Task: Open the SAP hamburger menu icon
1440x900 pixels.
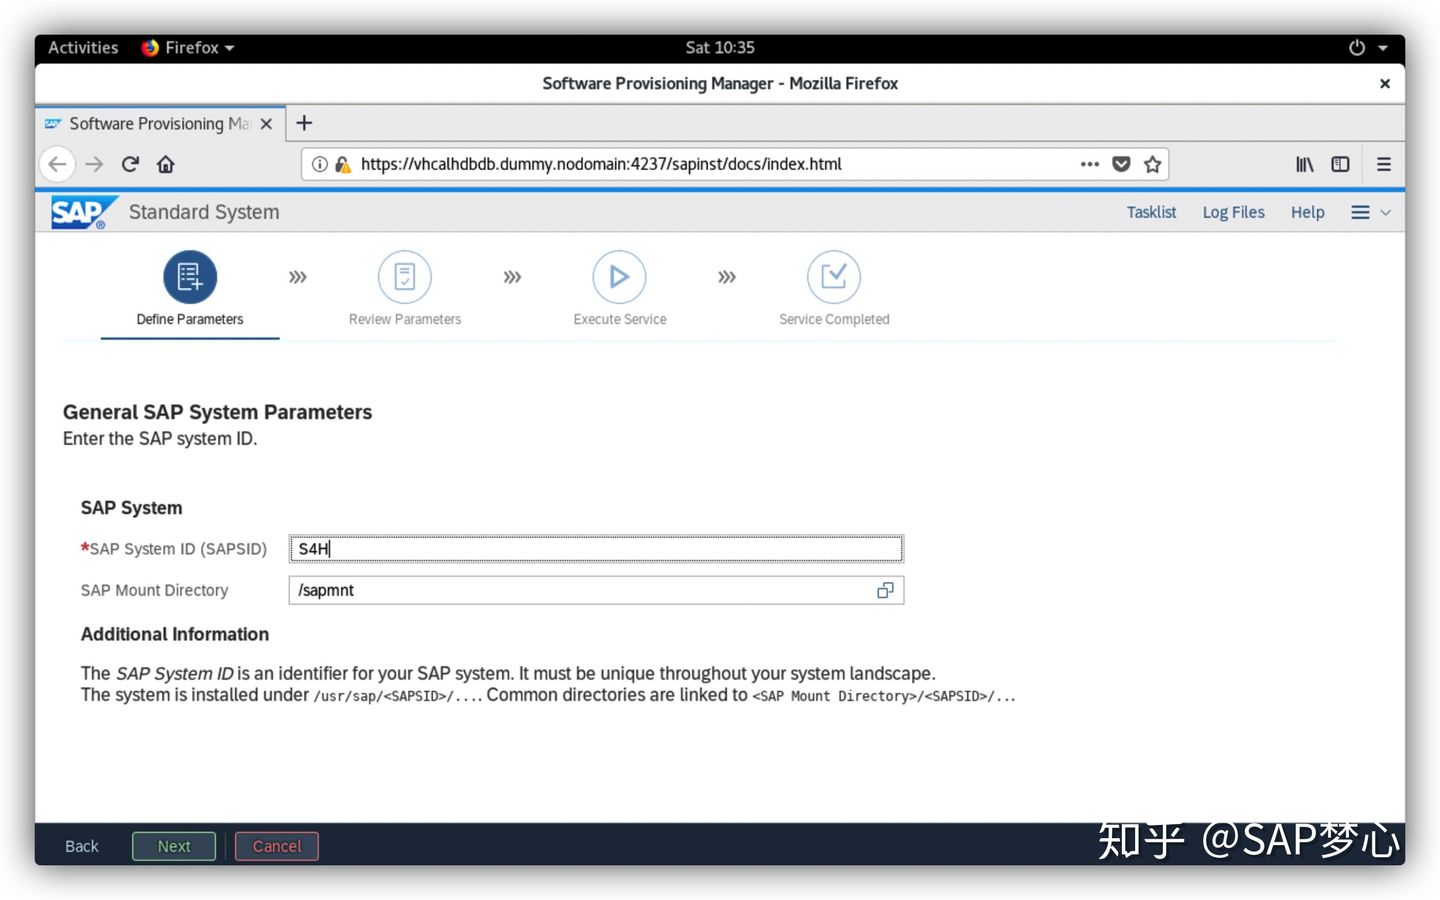Action: 1360,212
